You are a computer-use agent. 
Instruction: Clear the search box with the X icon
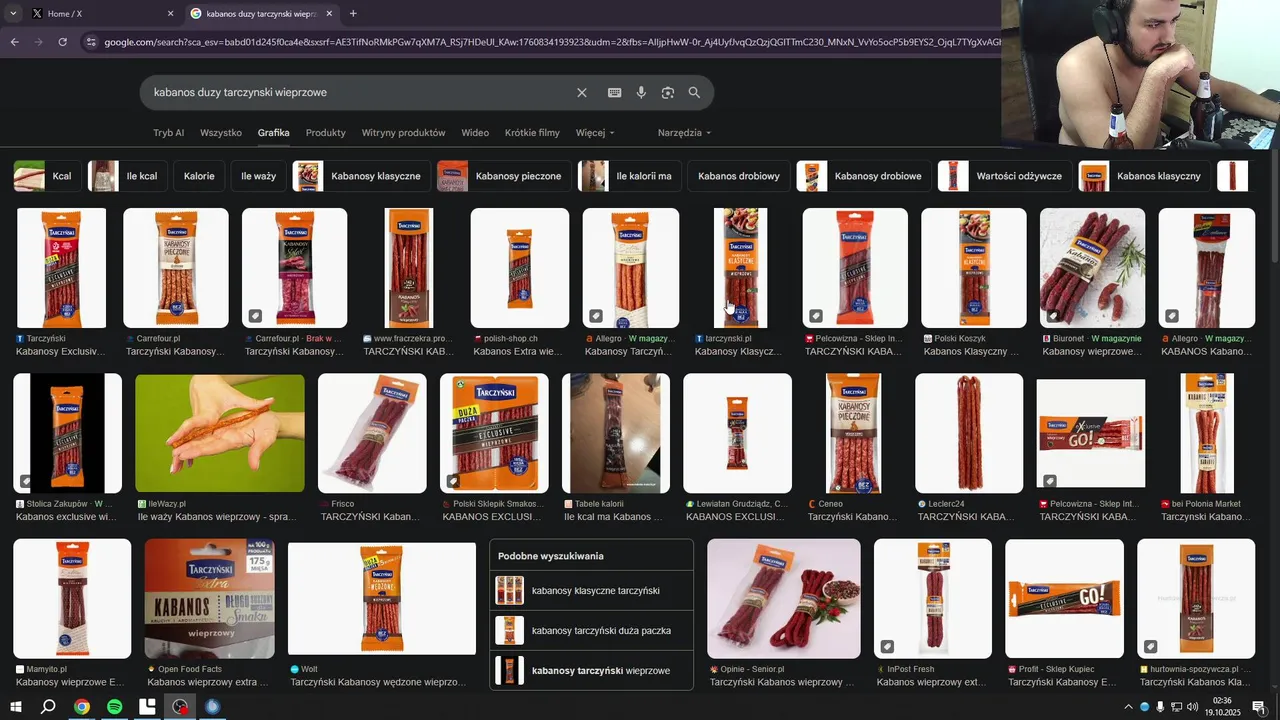pyautogui.click(x=582, y=92)
